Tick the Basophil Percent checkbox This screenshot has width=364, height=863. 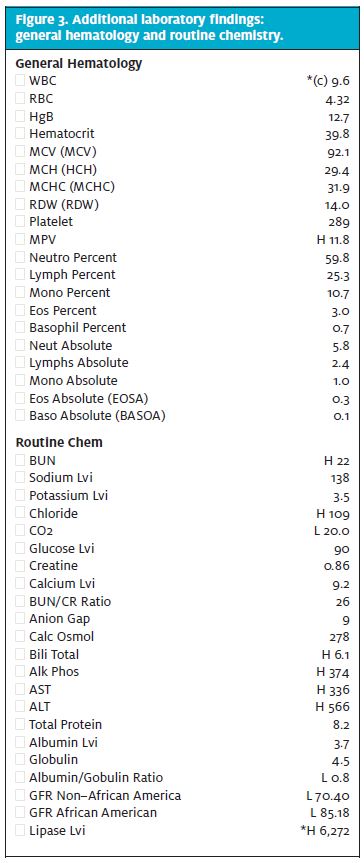(x=20, y=327)
